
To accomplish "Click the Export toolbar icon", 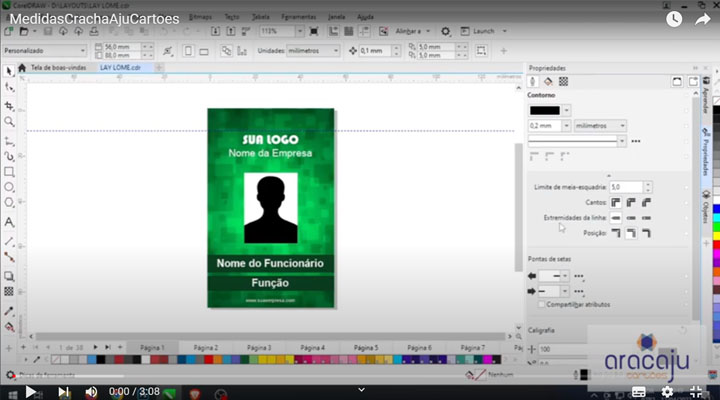I will point(231,31).
